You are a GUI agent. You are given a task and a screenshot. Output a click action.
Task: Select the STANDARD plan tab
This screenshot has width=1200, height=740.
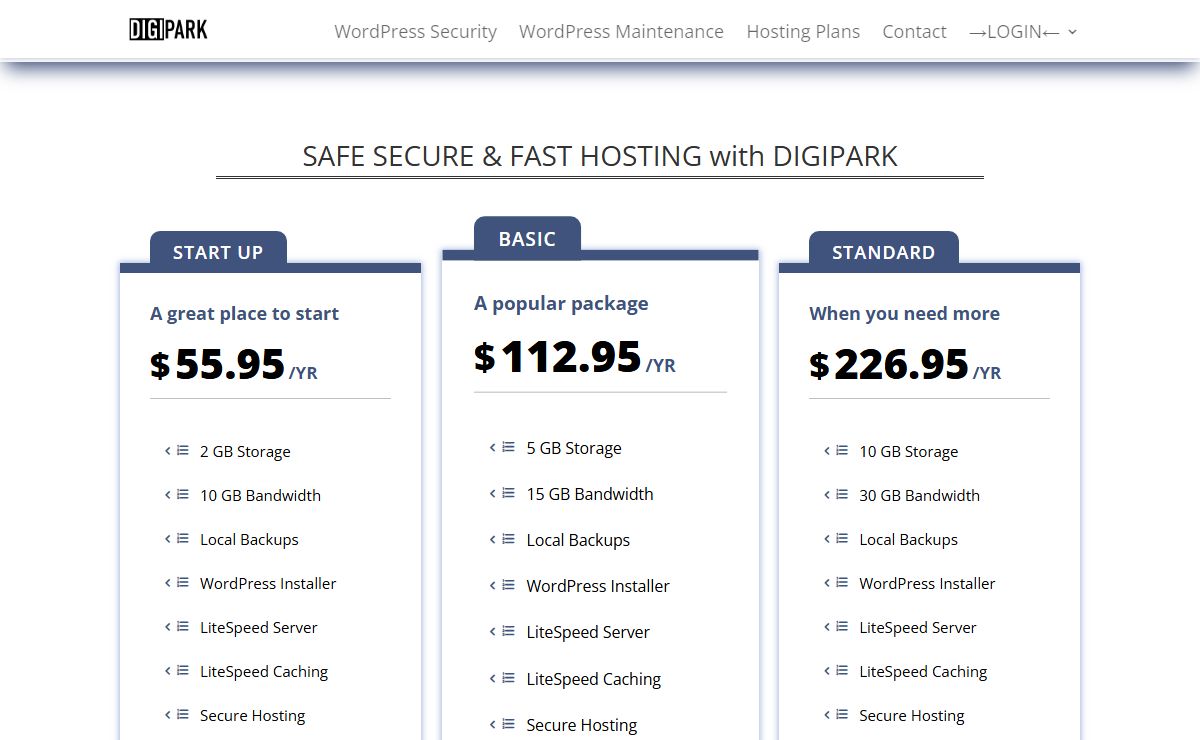coord(884,250)
